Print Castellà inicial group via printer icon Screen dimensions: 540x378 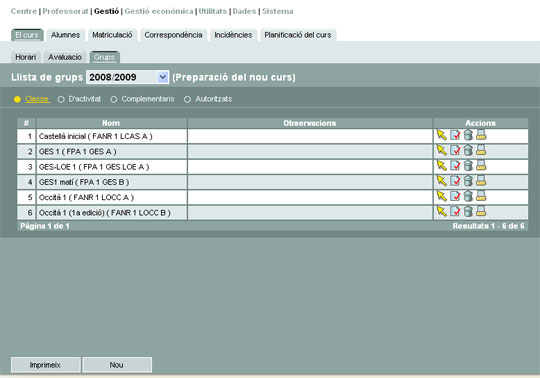pos(481,135)
